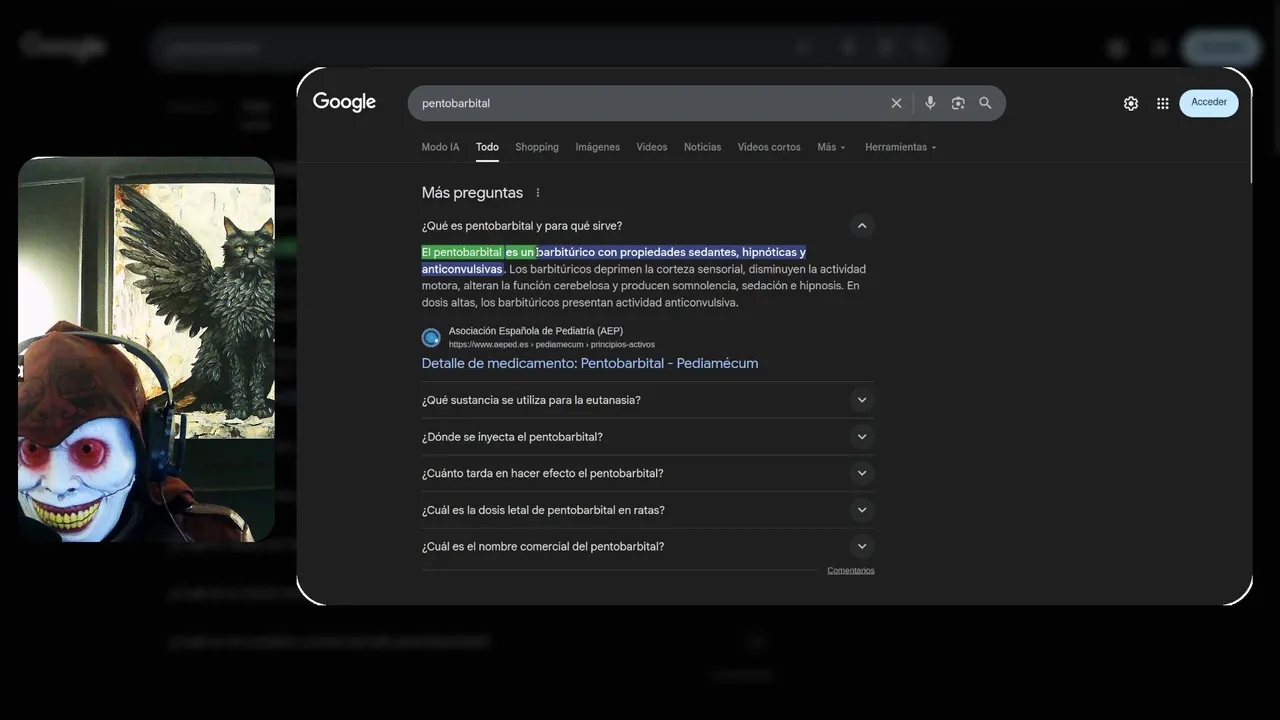The image size is (1280, 720).
Task: Open the Más dropdown menu
Action: pyautogui.click(x=831, y=147)
